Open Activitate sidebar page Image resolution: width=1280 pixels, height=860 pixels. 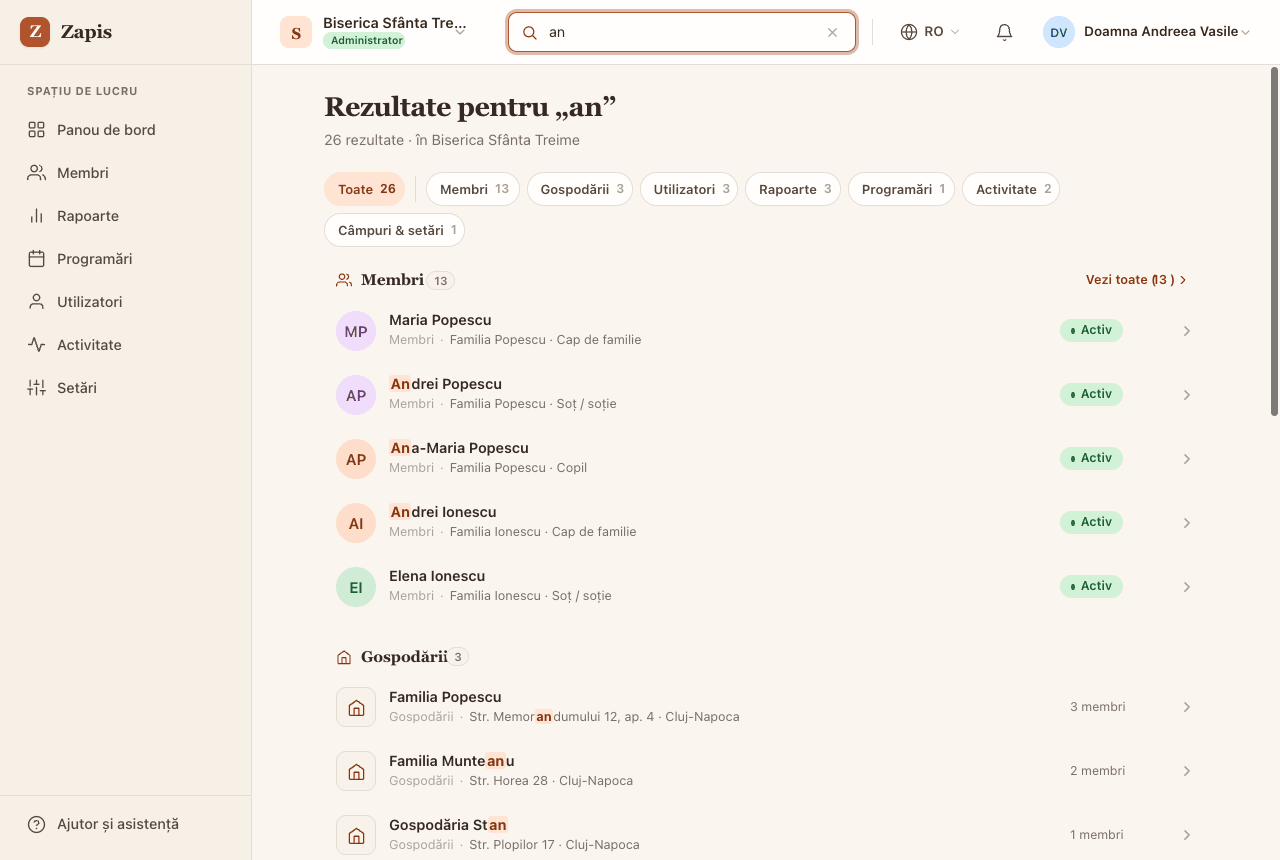[x=125, y=345]
